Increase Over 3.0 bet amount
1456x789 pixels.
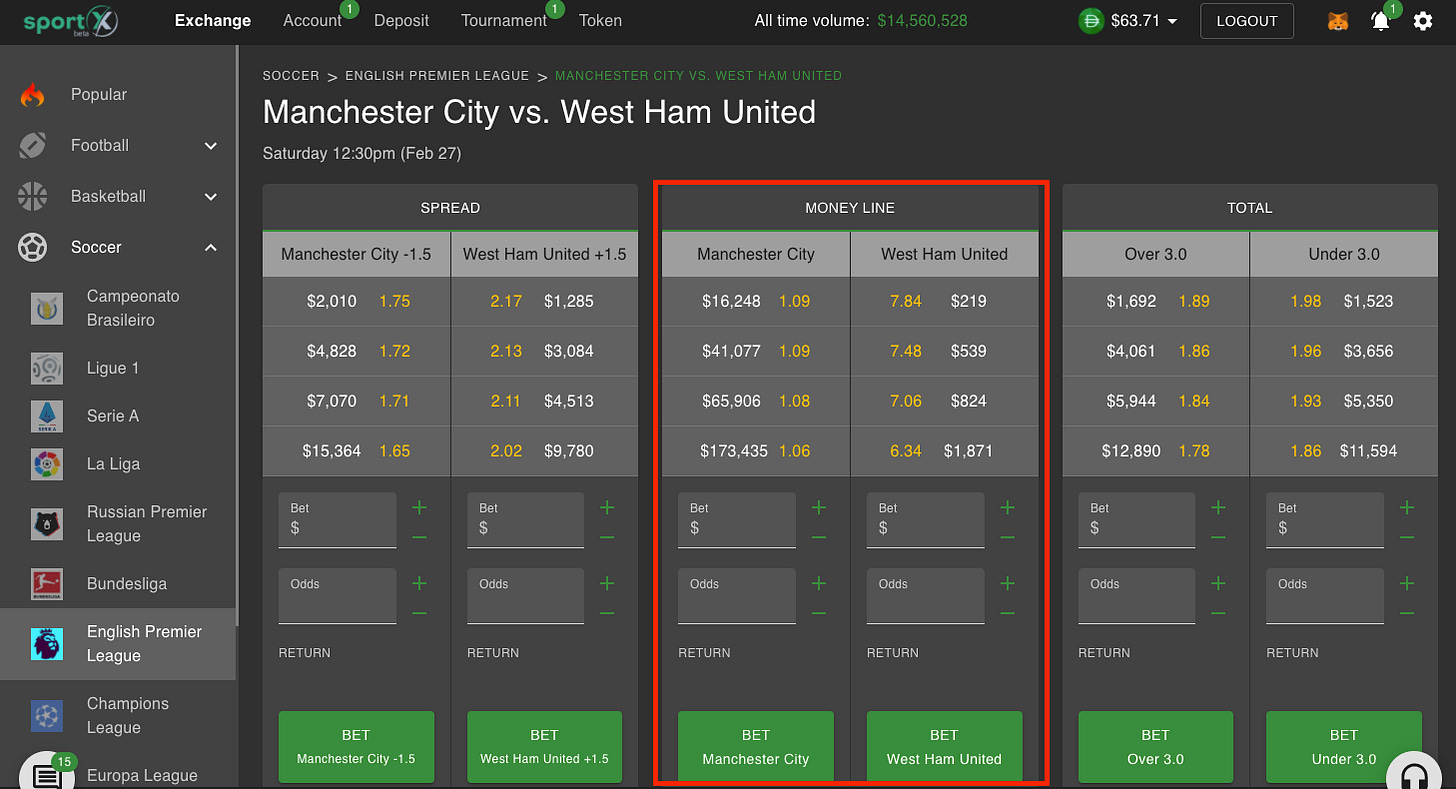(1218, 508)
